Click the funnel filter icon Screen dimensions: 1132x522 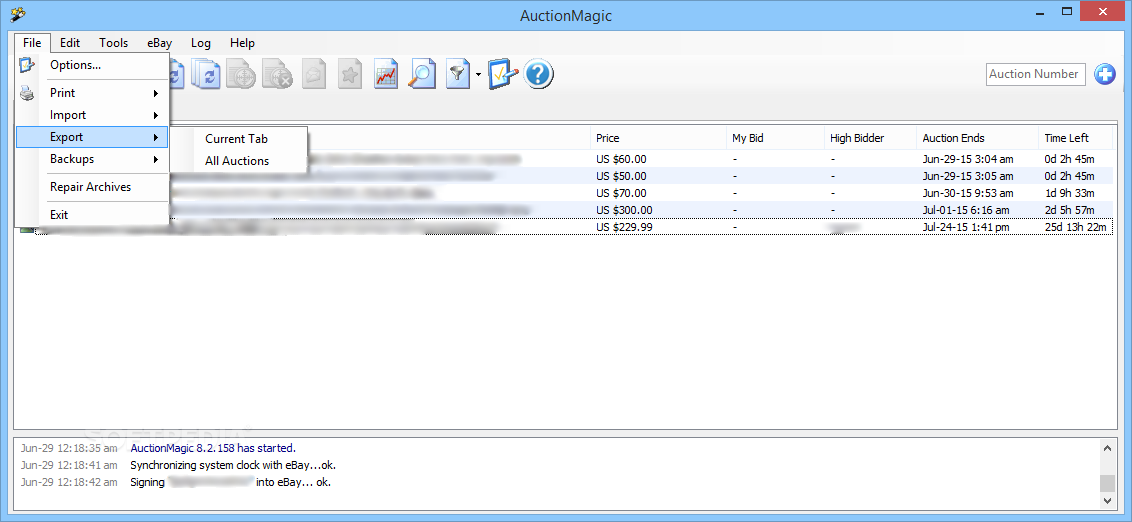click(458, 74)
